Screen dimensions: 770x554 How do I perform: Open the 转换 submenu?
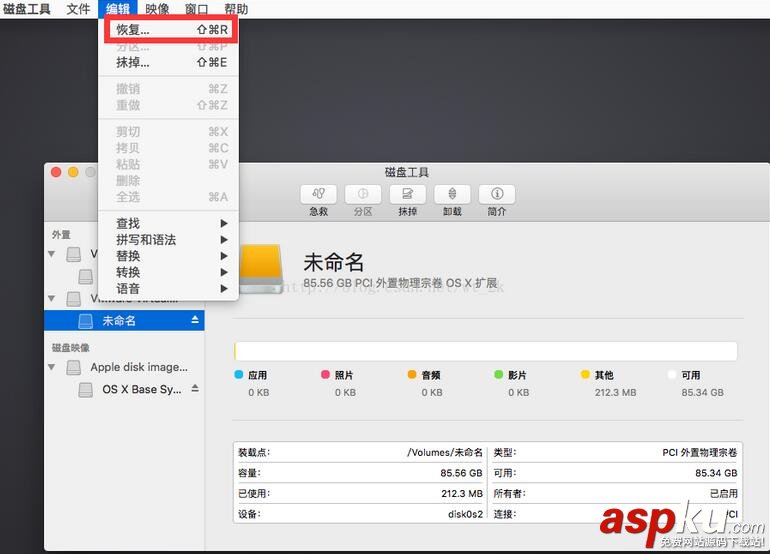168,272
